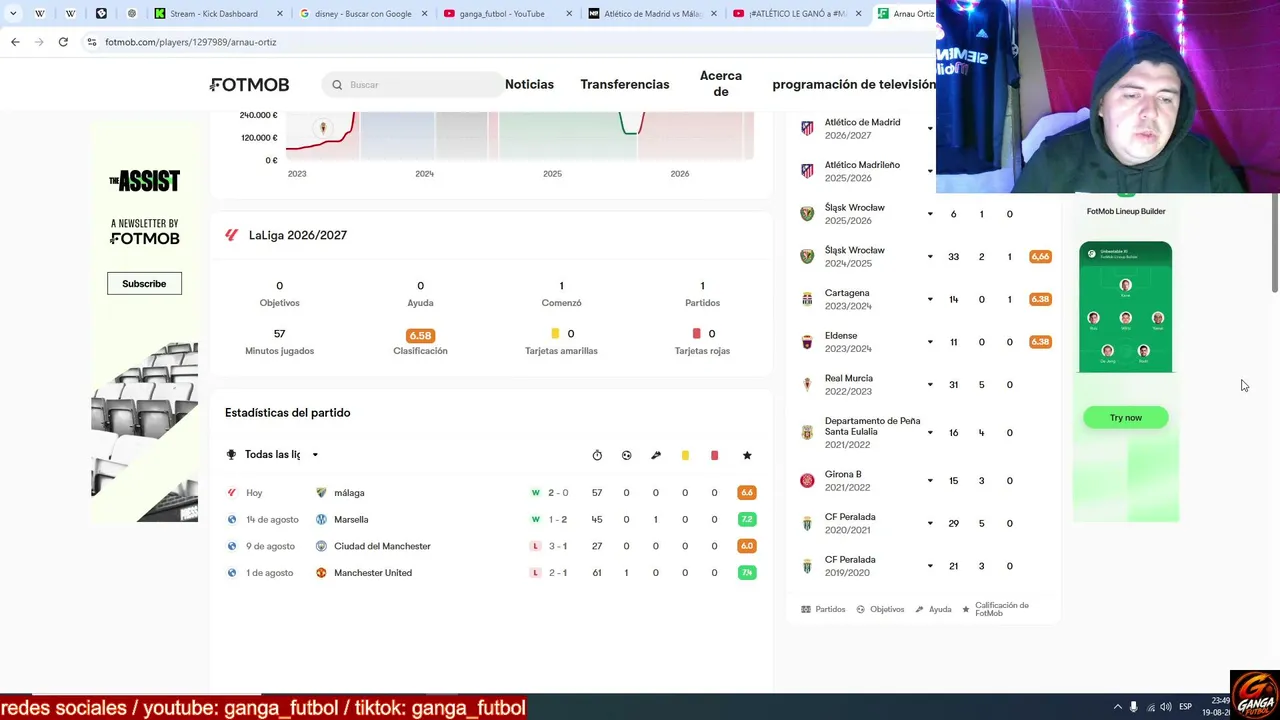This screenshot has width=1280, height=720.
Task: Click the Atlético de Madrid 2026/2027 crest
Action: coord(807,128)
